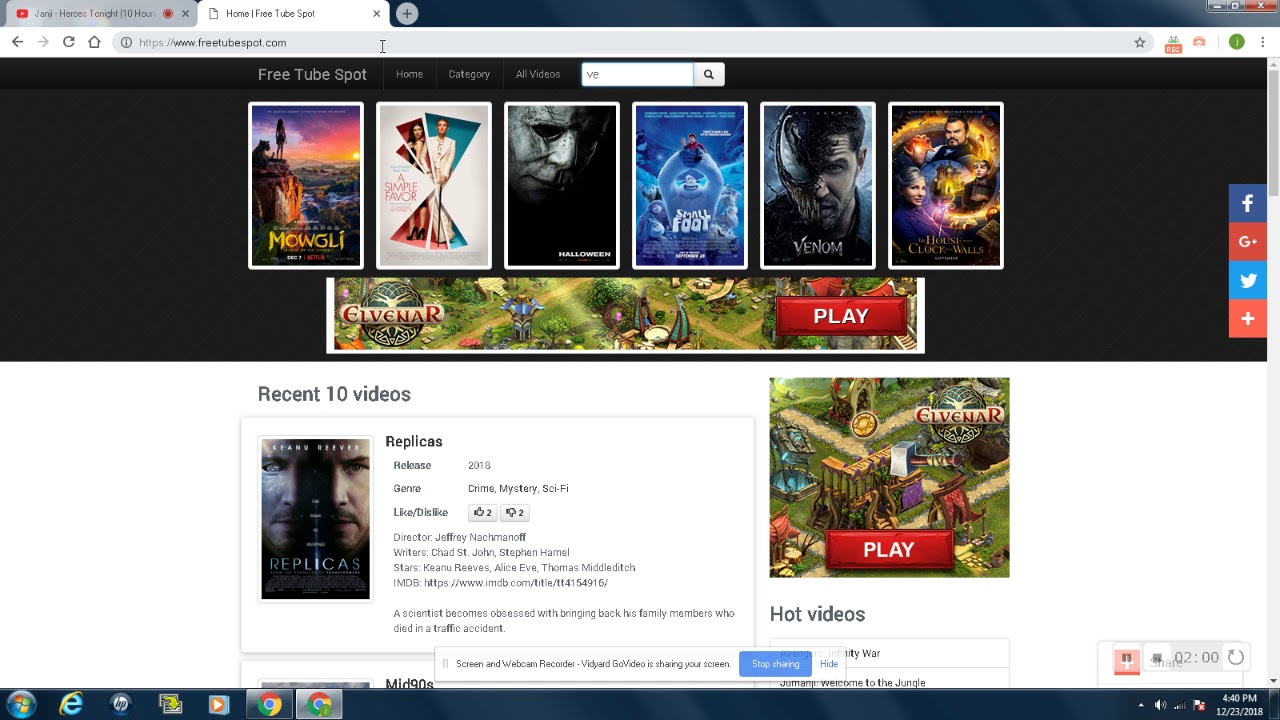Open Jumanji: Welcome to the Jungle link

tap(853, 683)
